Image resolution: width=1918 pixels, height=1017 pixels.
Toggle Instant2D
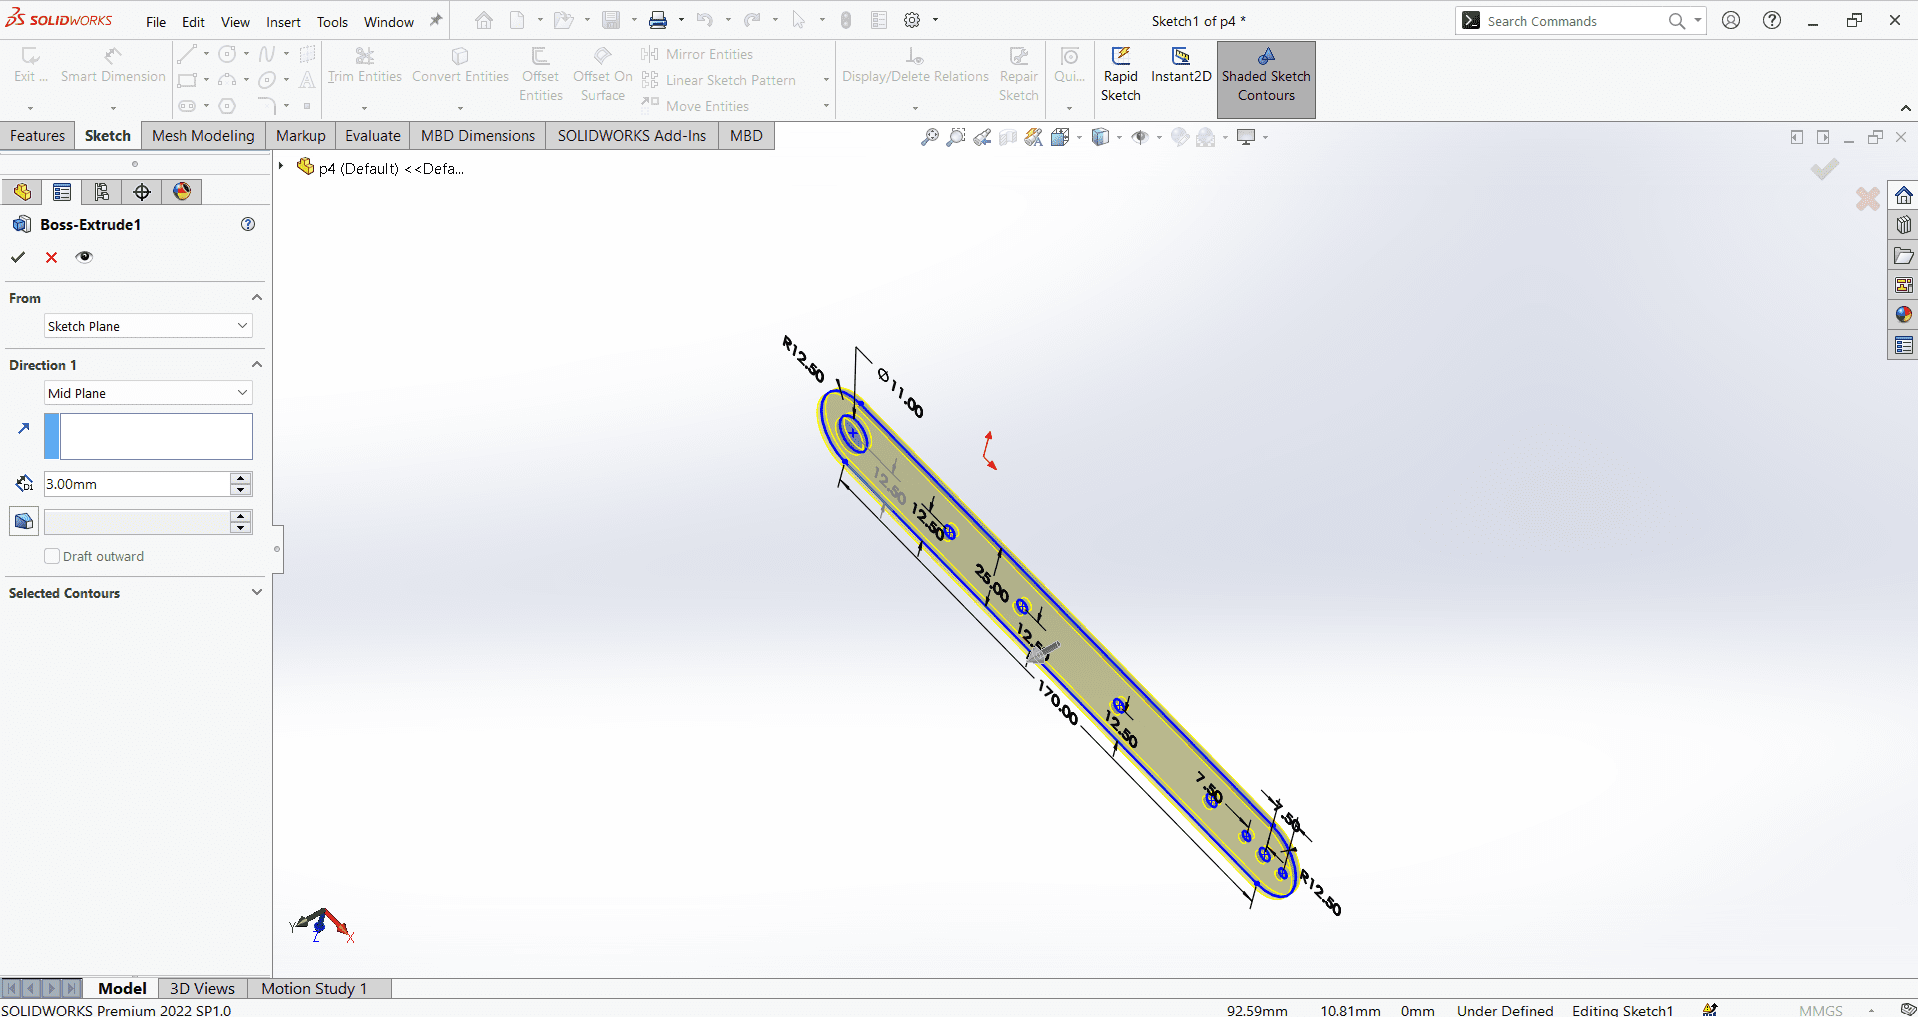point(1181,66)
